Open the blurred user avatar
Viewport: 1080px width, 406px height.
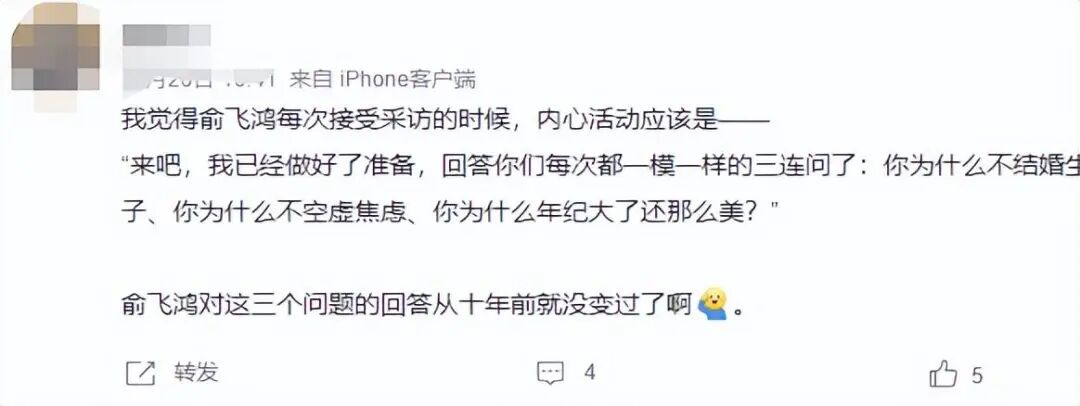point(55,57)
